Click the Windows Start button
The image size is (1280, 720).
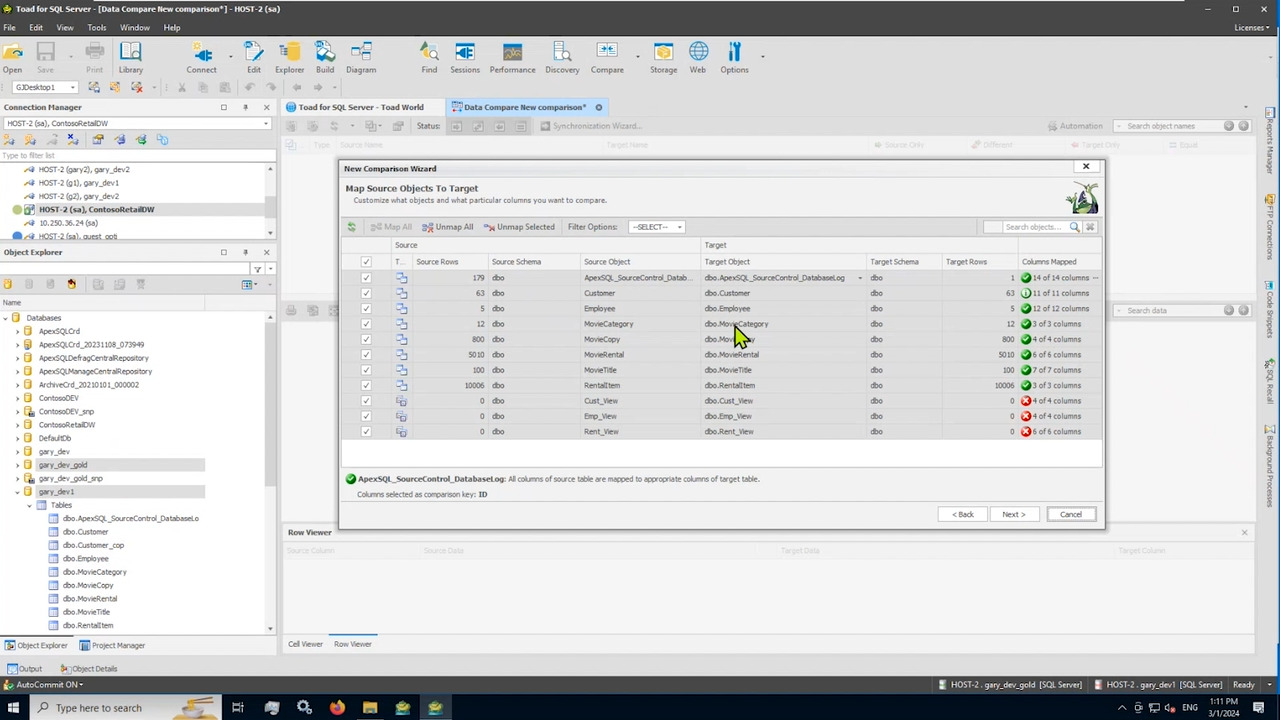pyautogui.click(x=13, y=708)
